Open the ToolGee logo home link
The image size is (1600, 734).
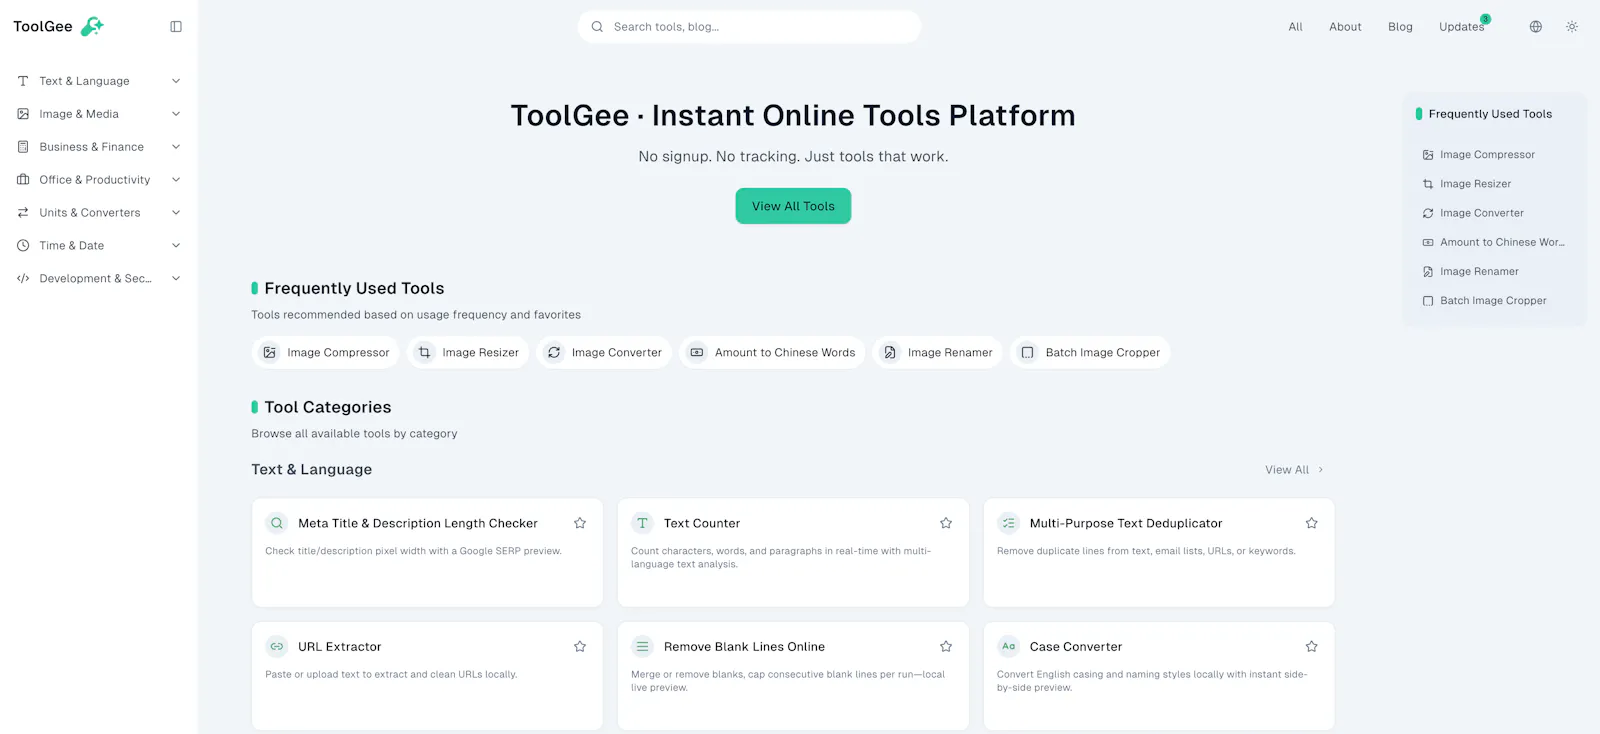click(x=58, y=27)
